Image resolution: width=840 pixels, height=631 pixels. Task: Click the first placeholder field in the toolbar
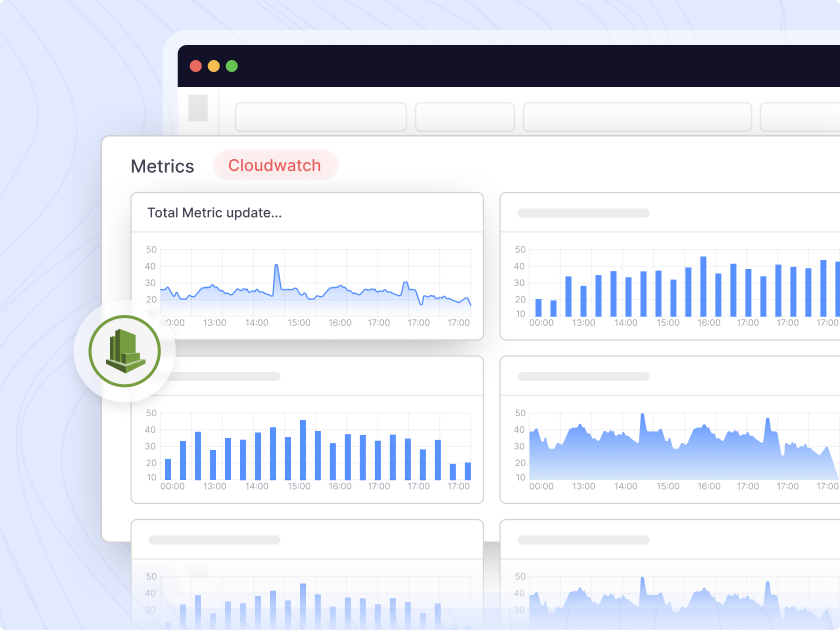tap(320, 117)
